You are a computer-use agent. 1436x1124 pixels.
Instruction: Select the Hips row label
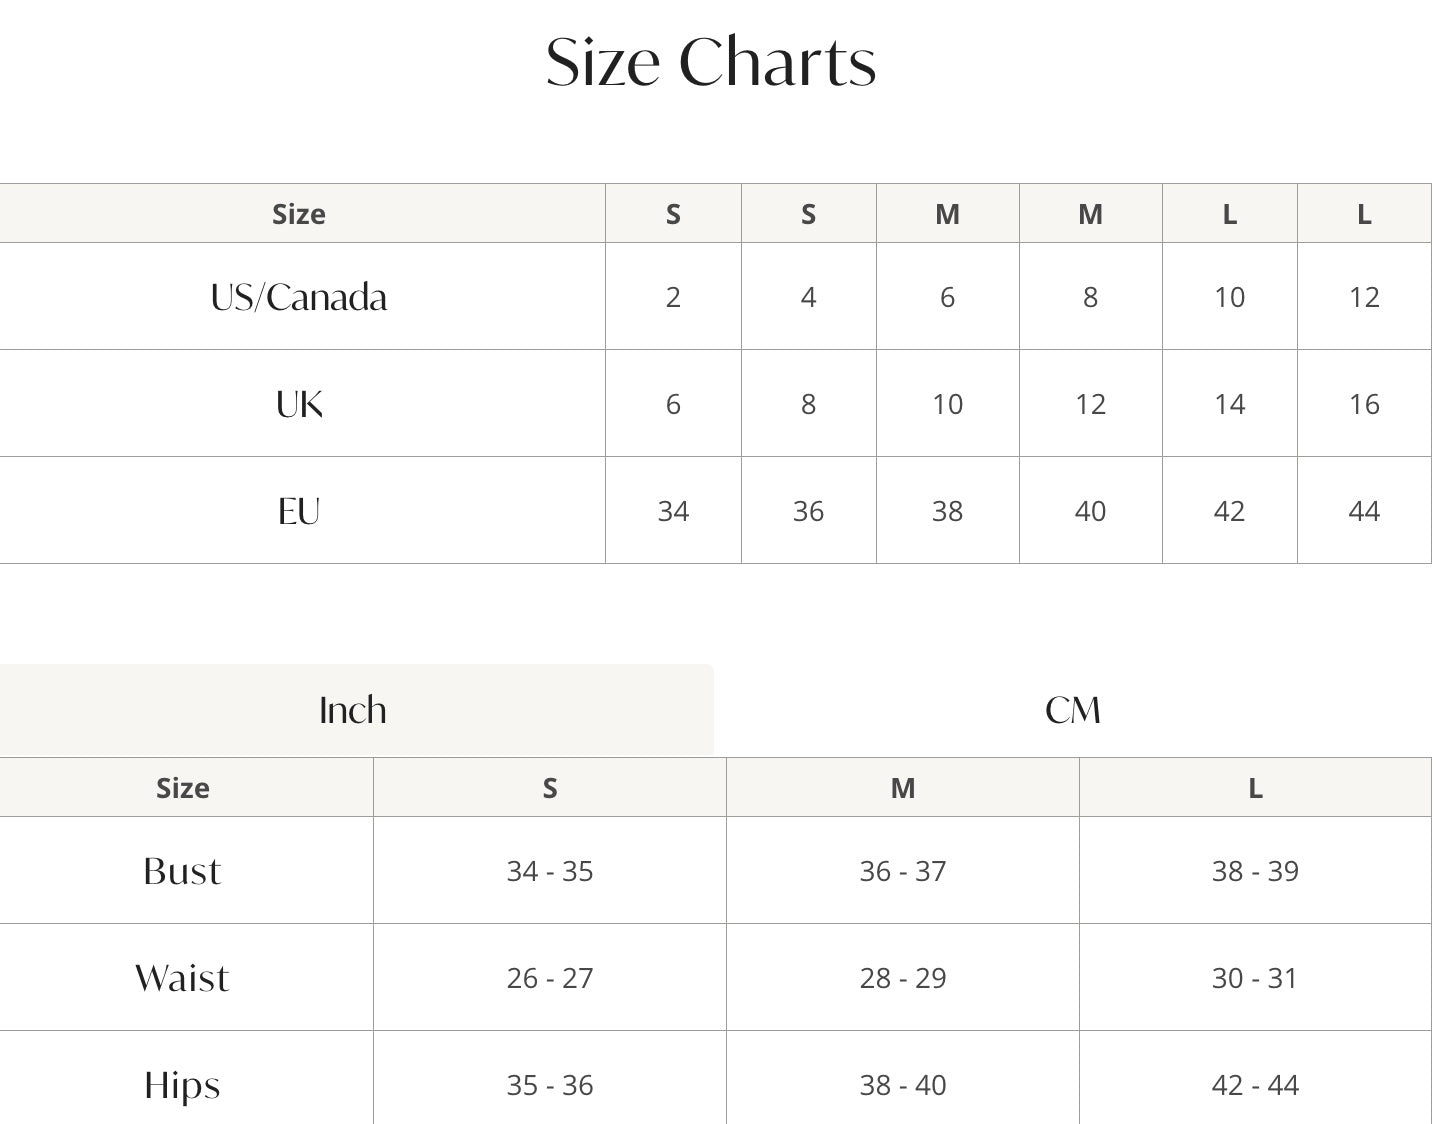click(x=182, y=1085)
